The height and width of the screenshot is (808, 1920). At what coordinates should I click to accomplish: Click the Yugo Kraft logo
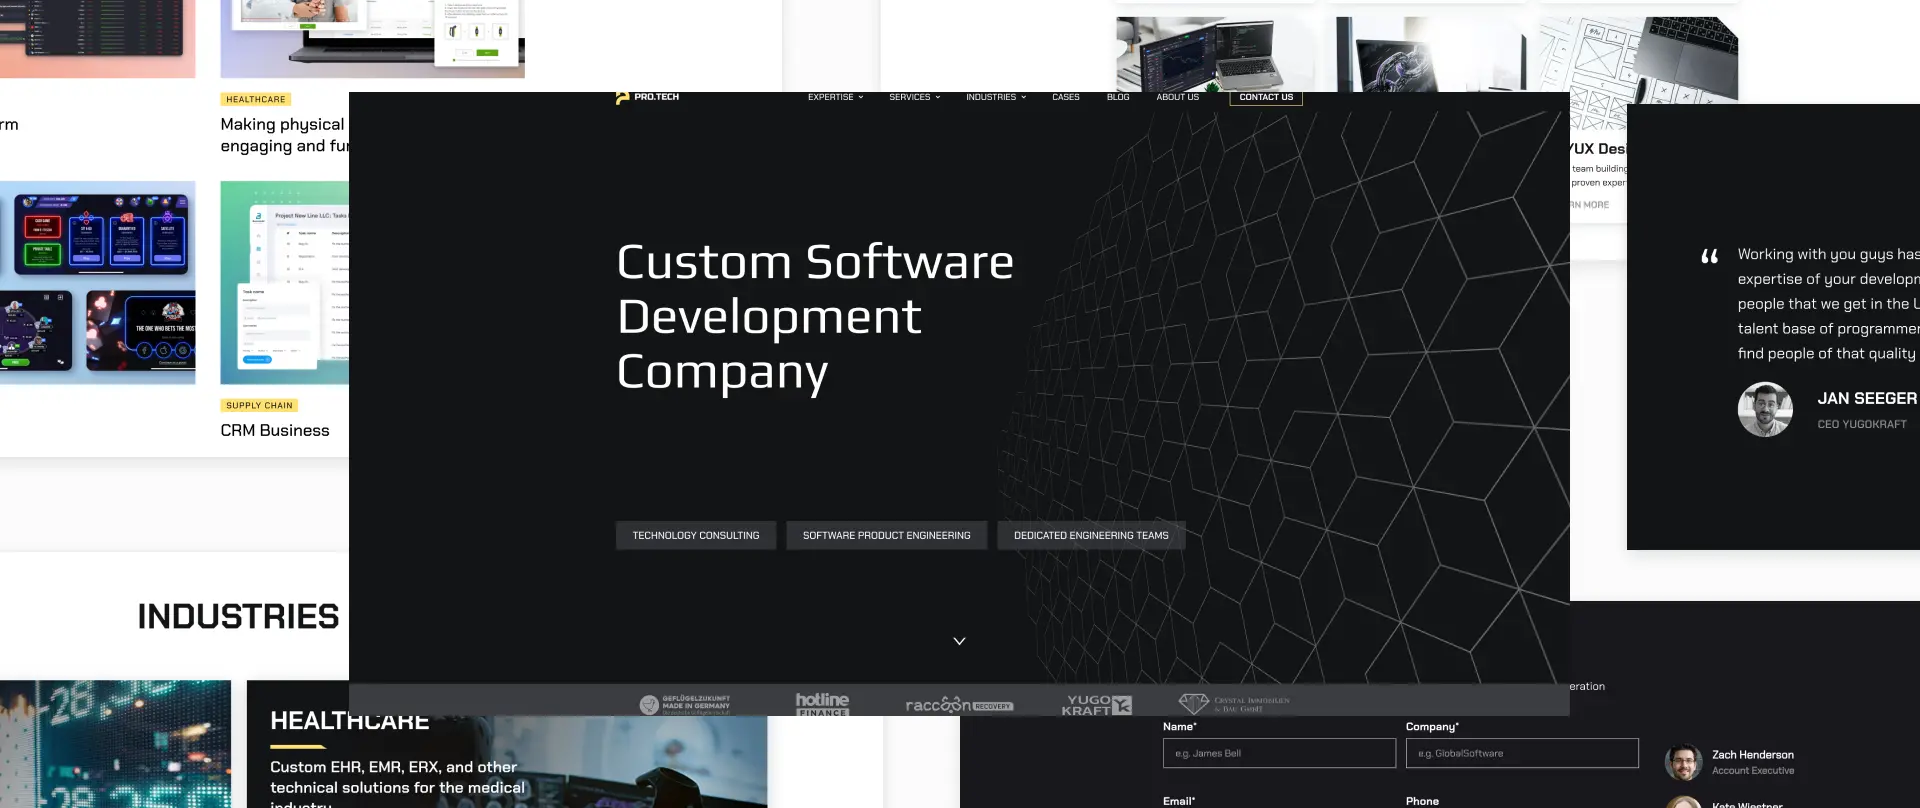point(1096,705)
